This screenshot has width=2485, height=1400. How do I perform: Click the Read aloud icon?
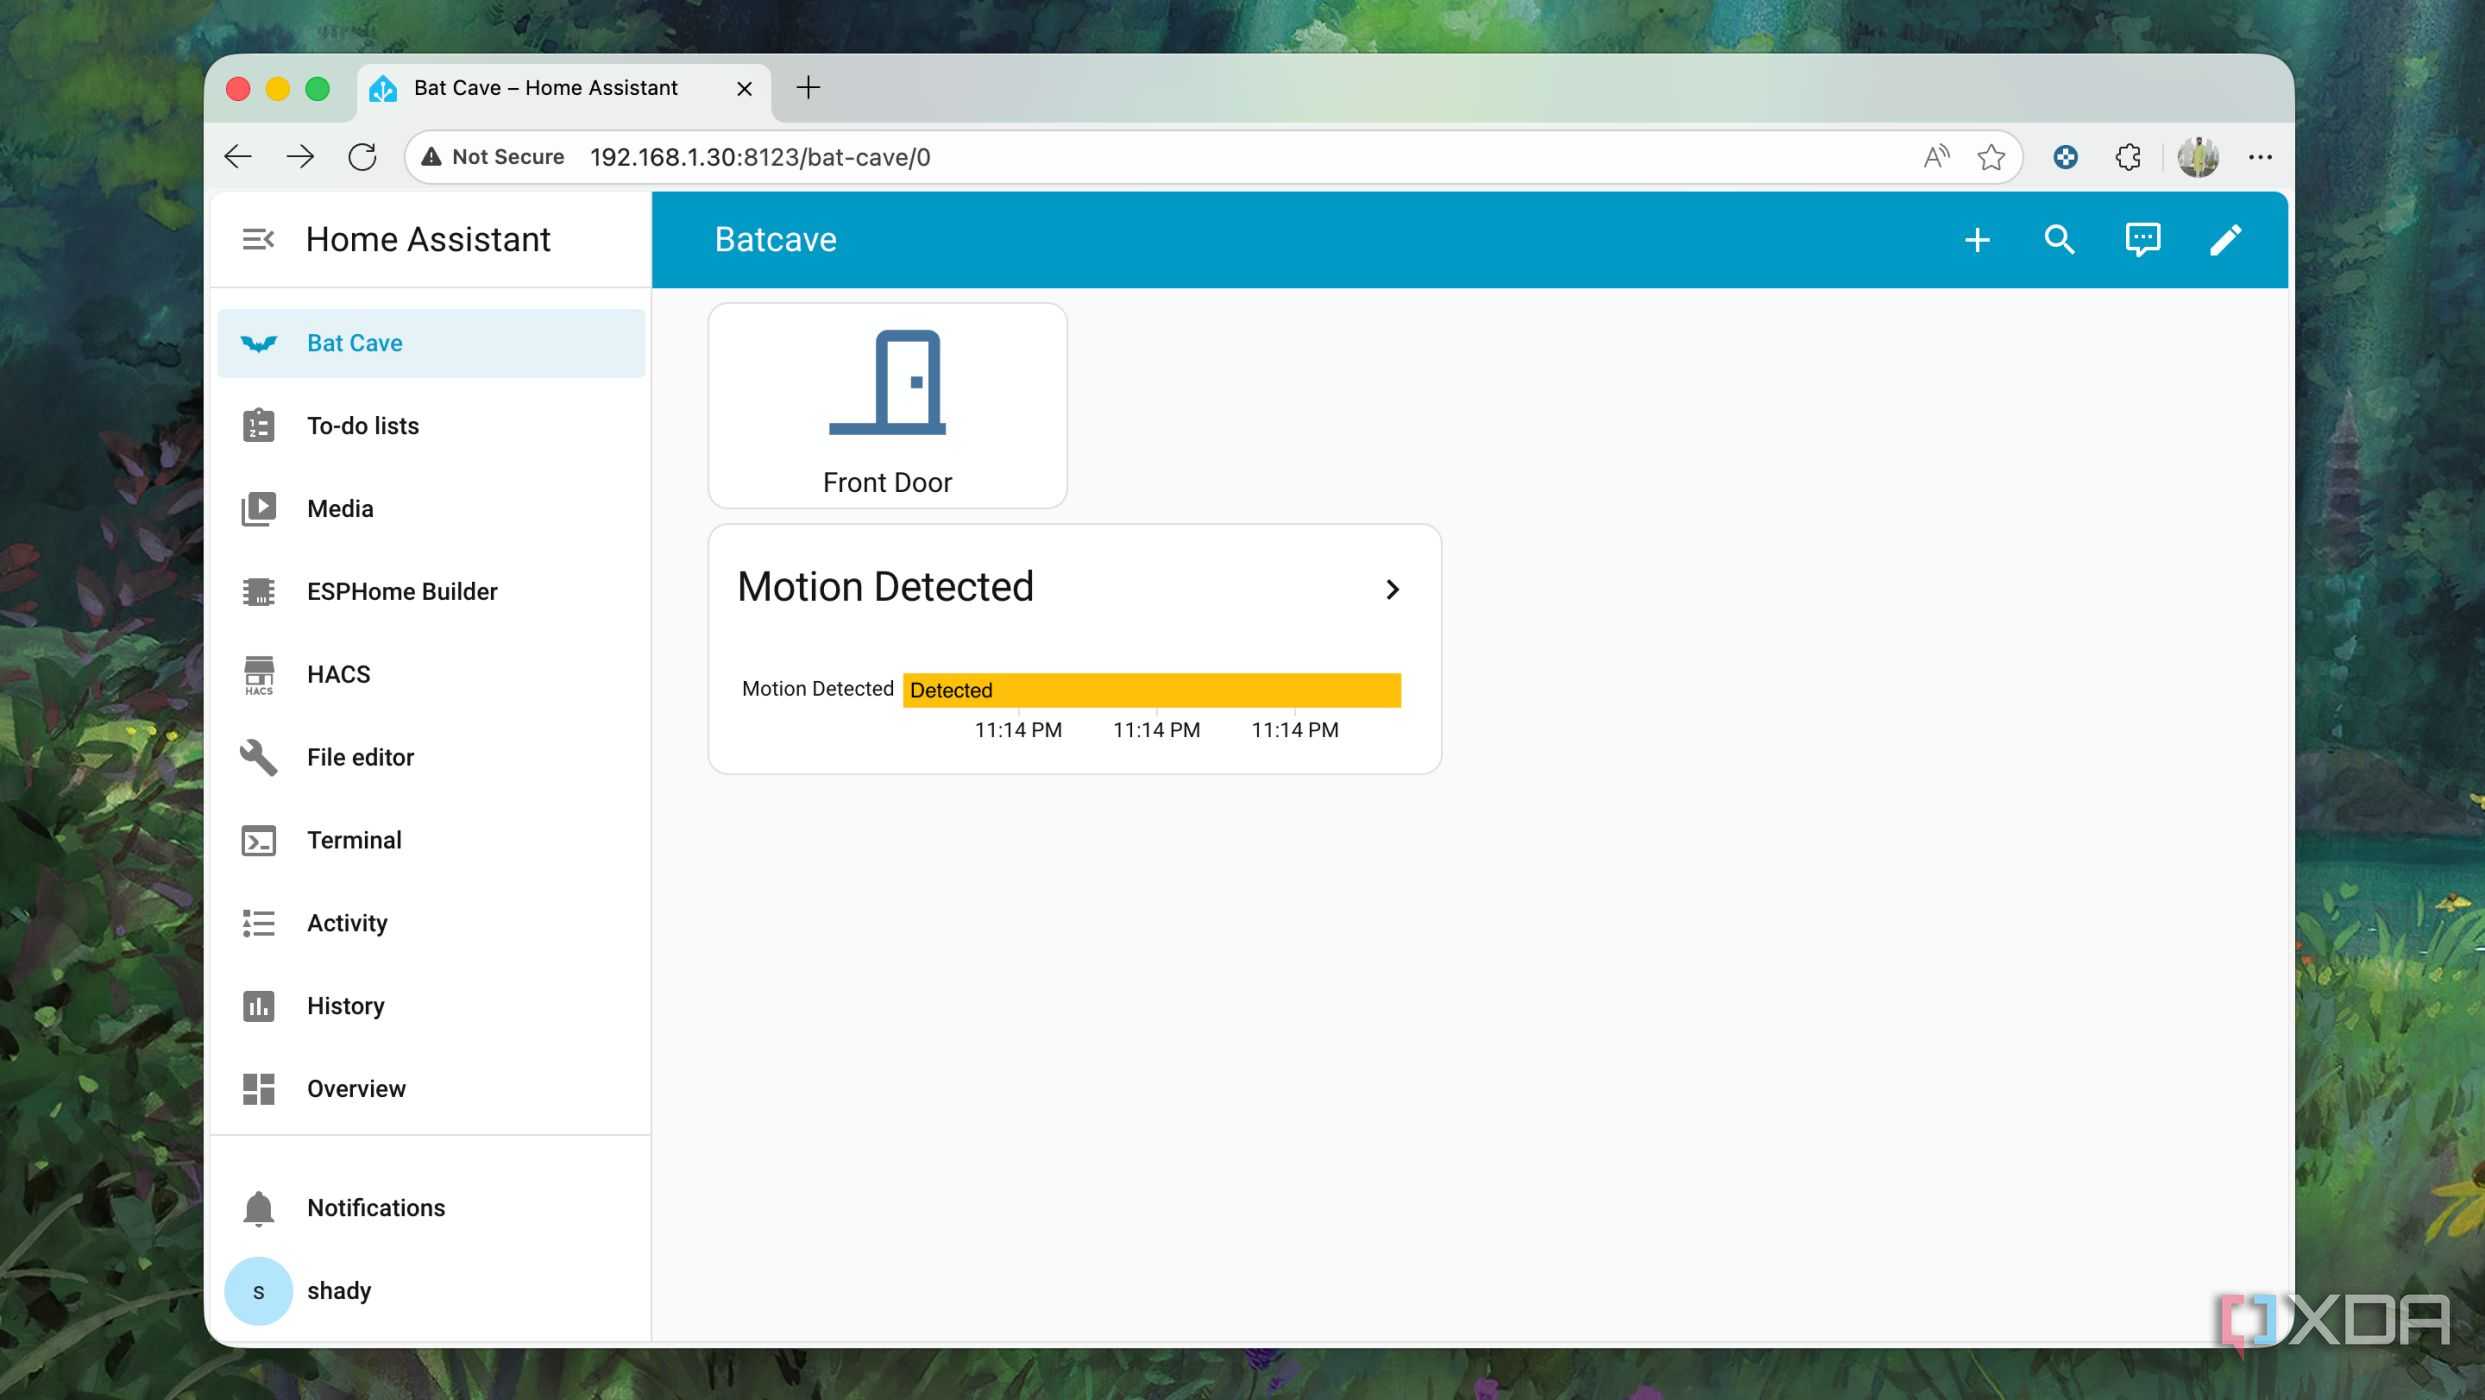pos(1936,157)
